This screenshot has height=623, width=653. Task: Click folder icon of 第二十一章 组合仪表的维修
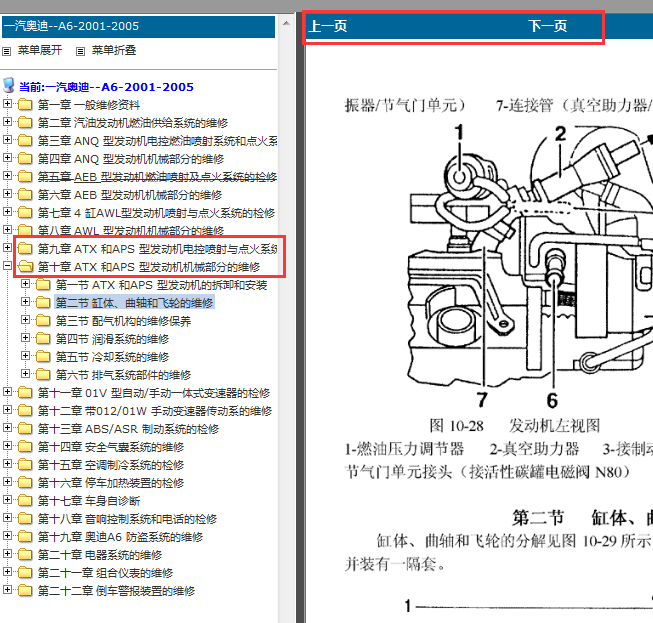(25, 573)
